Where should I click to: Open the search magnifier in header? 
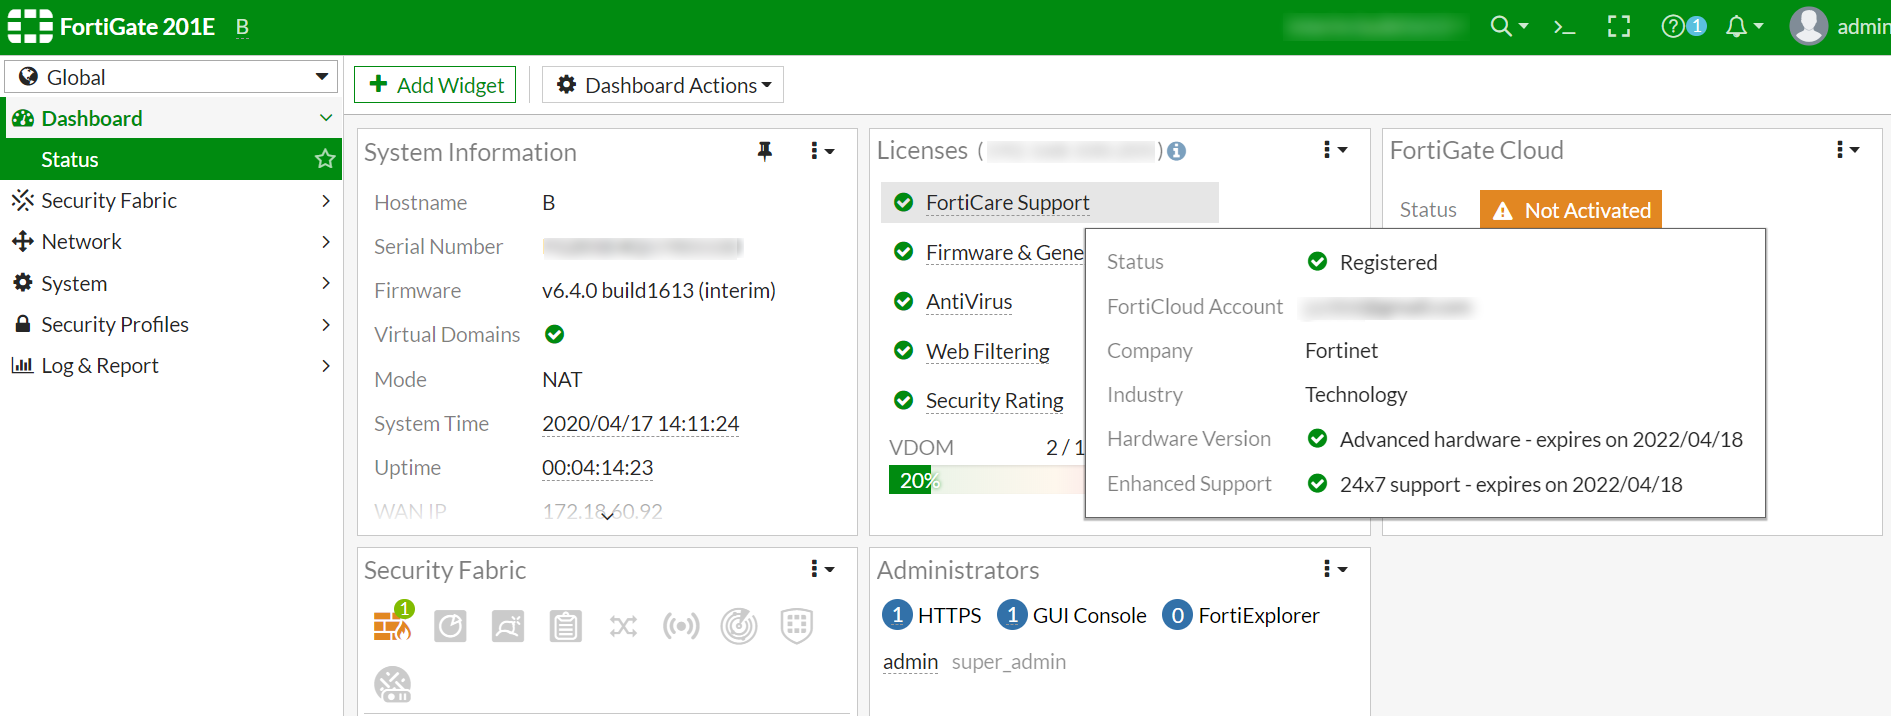[1501, 27]
